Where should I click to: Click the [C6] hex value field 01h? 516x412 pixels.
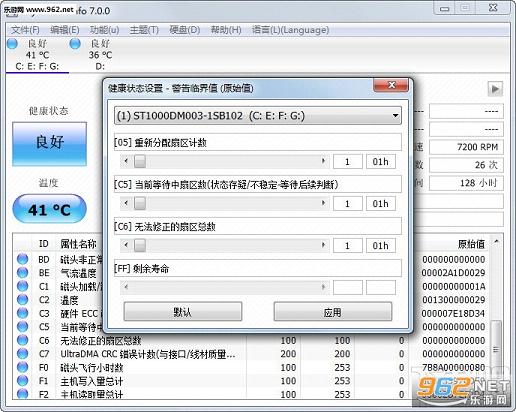tap(381, 246)
